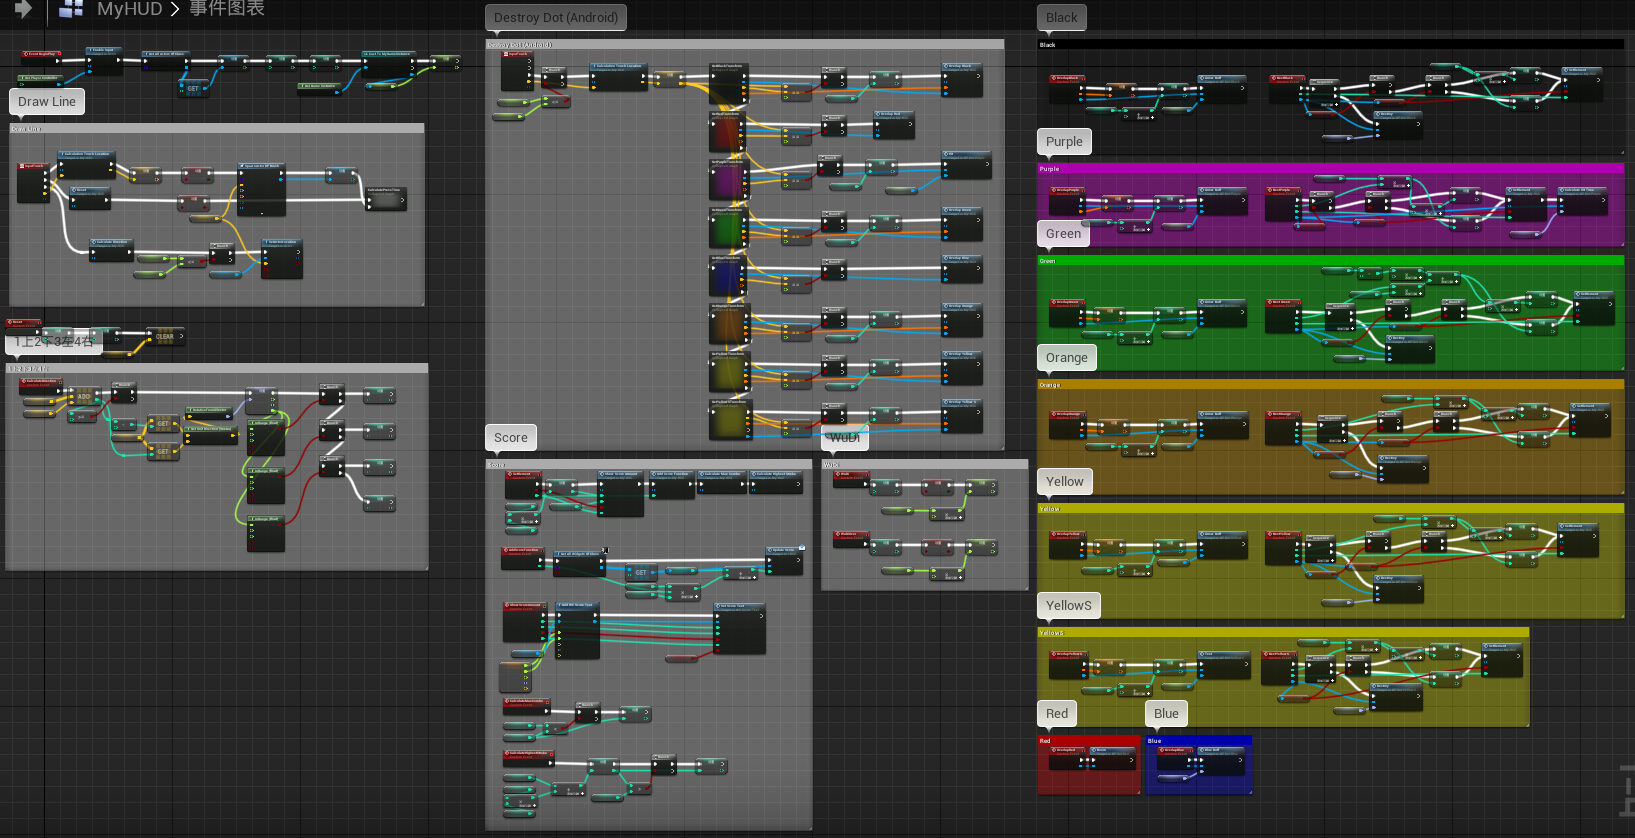The width and height of the screenshot is (1635, 838).
Task: Select the ADD array node
Action: pyautogui.click(x=84, y=397)
